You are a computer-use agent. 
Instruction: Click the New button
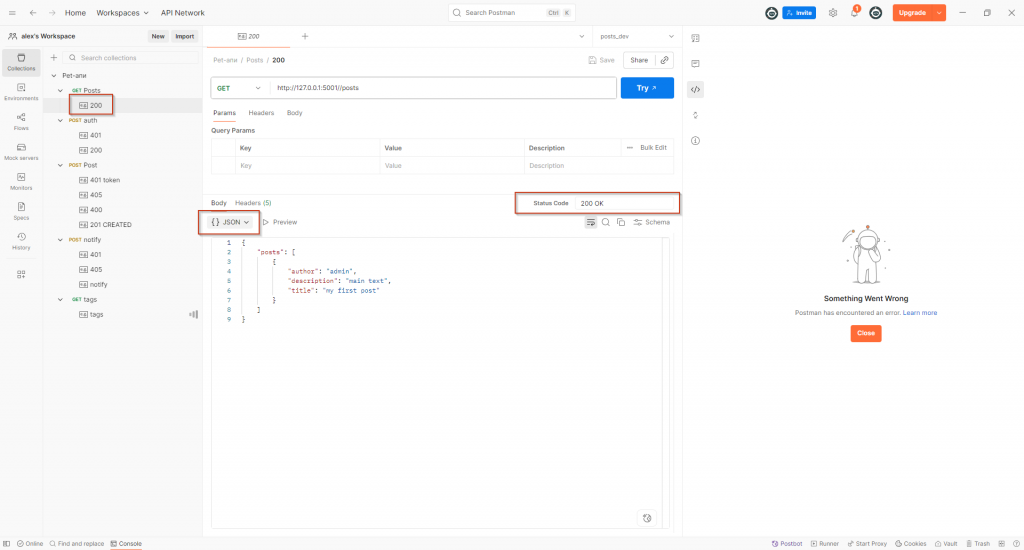[x=158, y=37]
